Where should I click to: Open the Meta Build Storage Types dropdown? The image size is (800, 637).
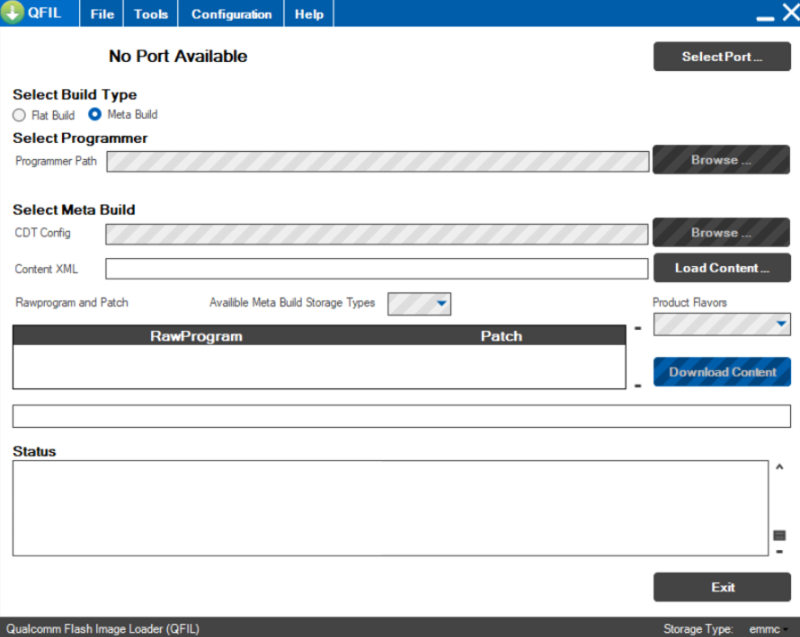pos(419,304)
